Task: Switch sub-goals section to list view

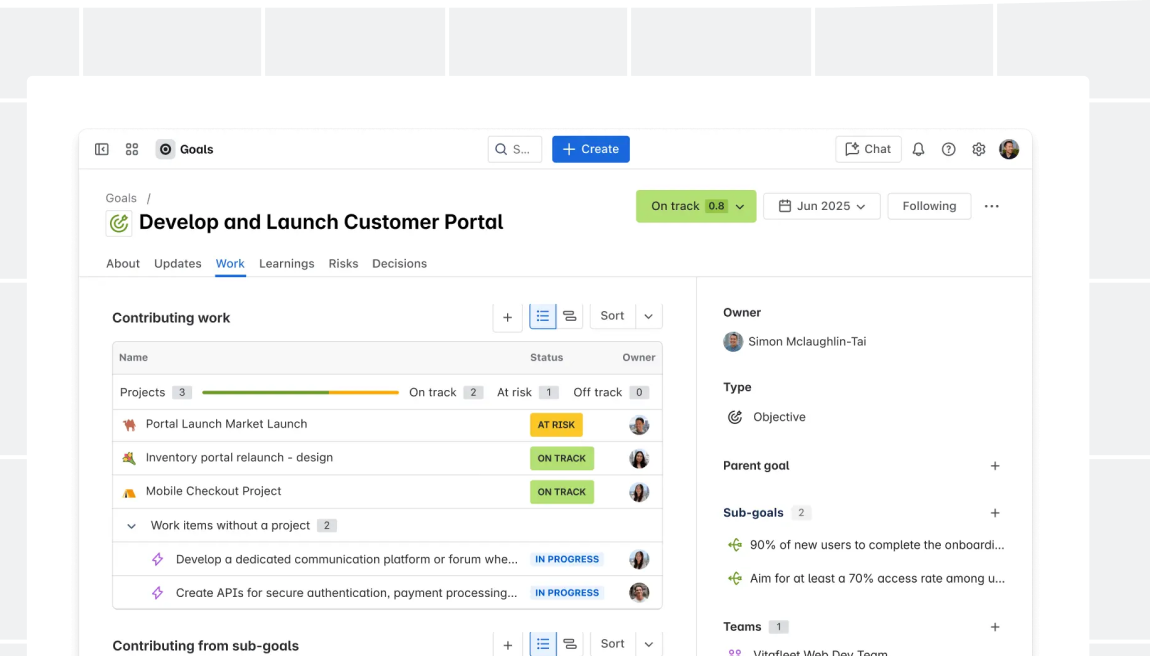Action: 542,644
